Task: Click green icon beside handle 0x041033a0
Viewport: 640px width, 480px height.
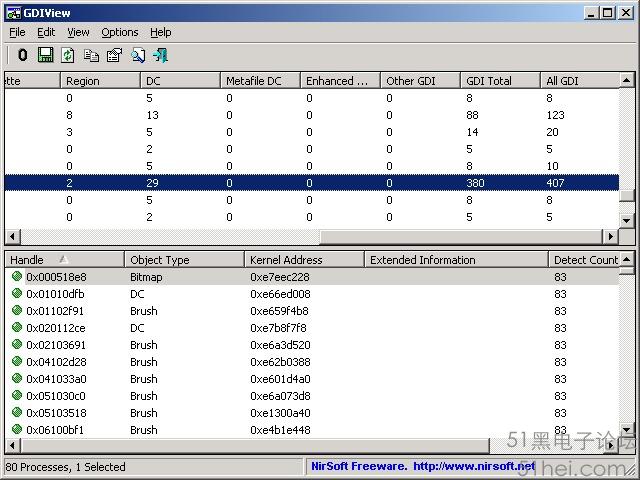Action: [17, 378]
